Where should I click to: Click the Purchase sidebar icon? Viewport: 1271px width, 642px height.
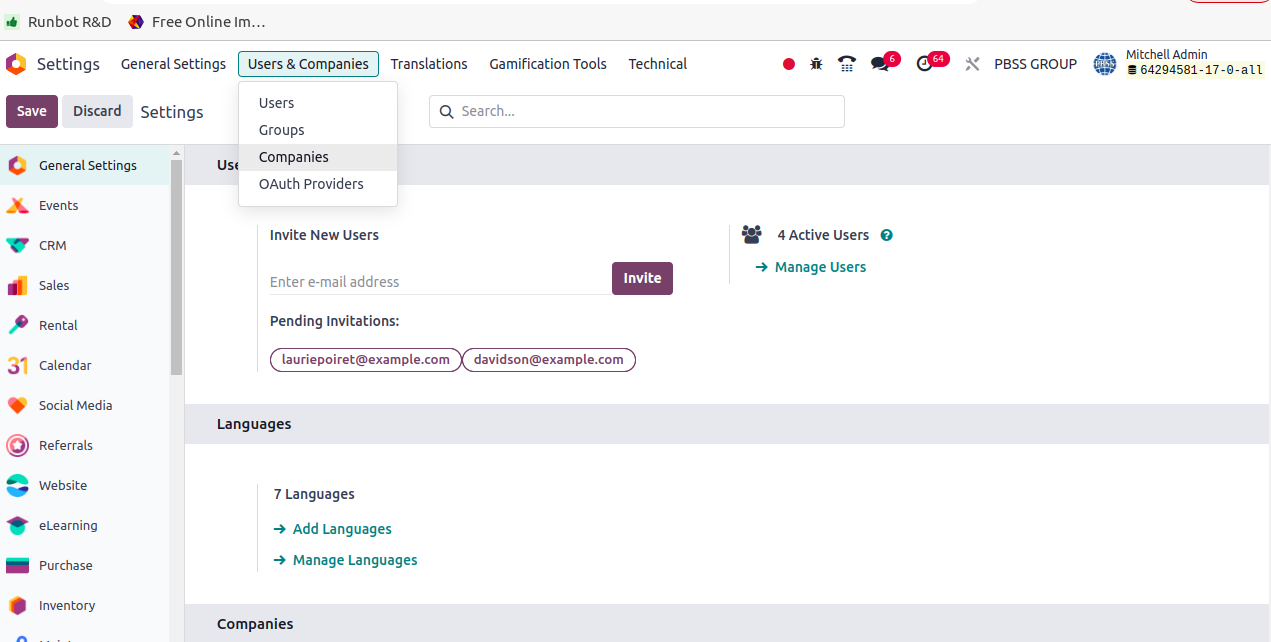point(17,565)
